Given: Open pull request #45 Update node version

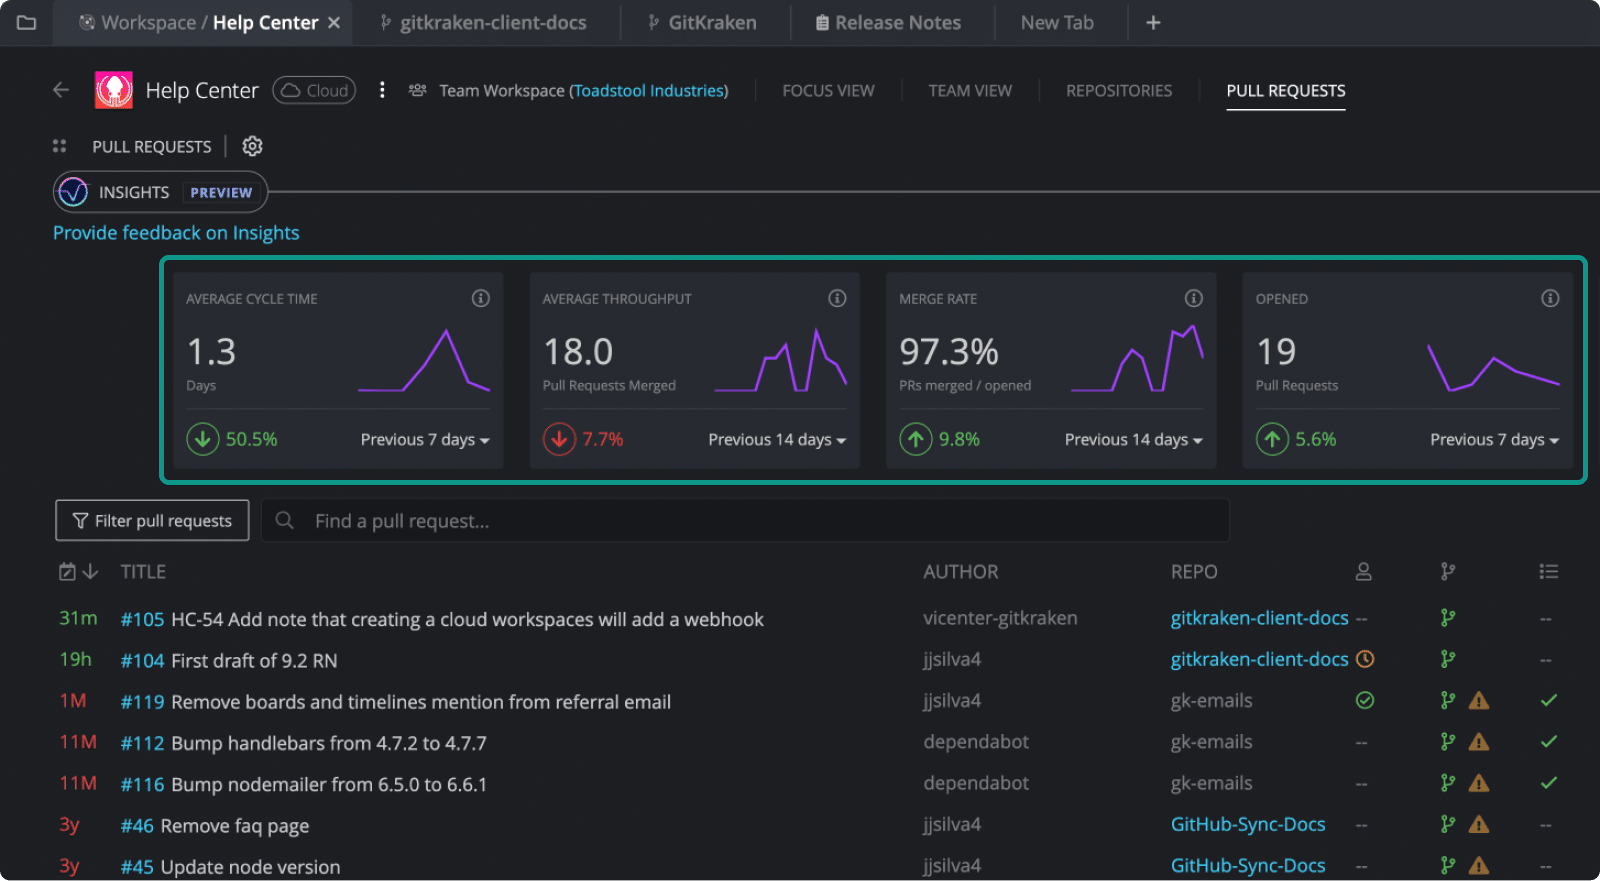Looking at the screenshot, I should [x=230, y=867].
